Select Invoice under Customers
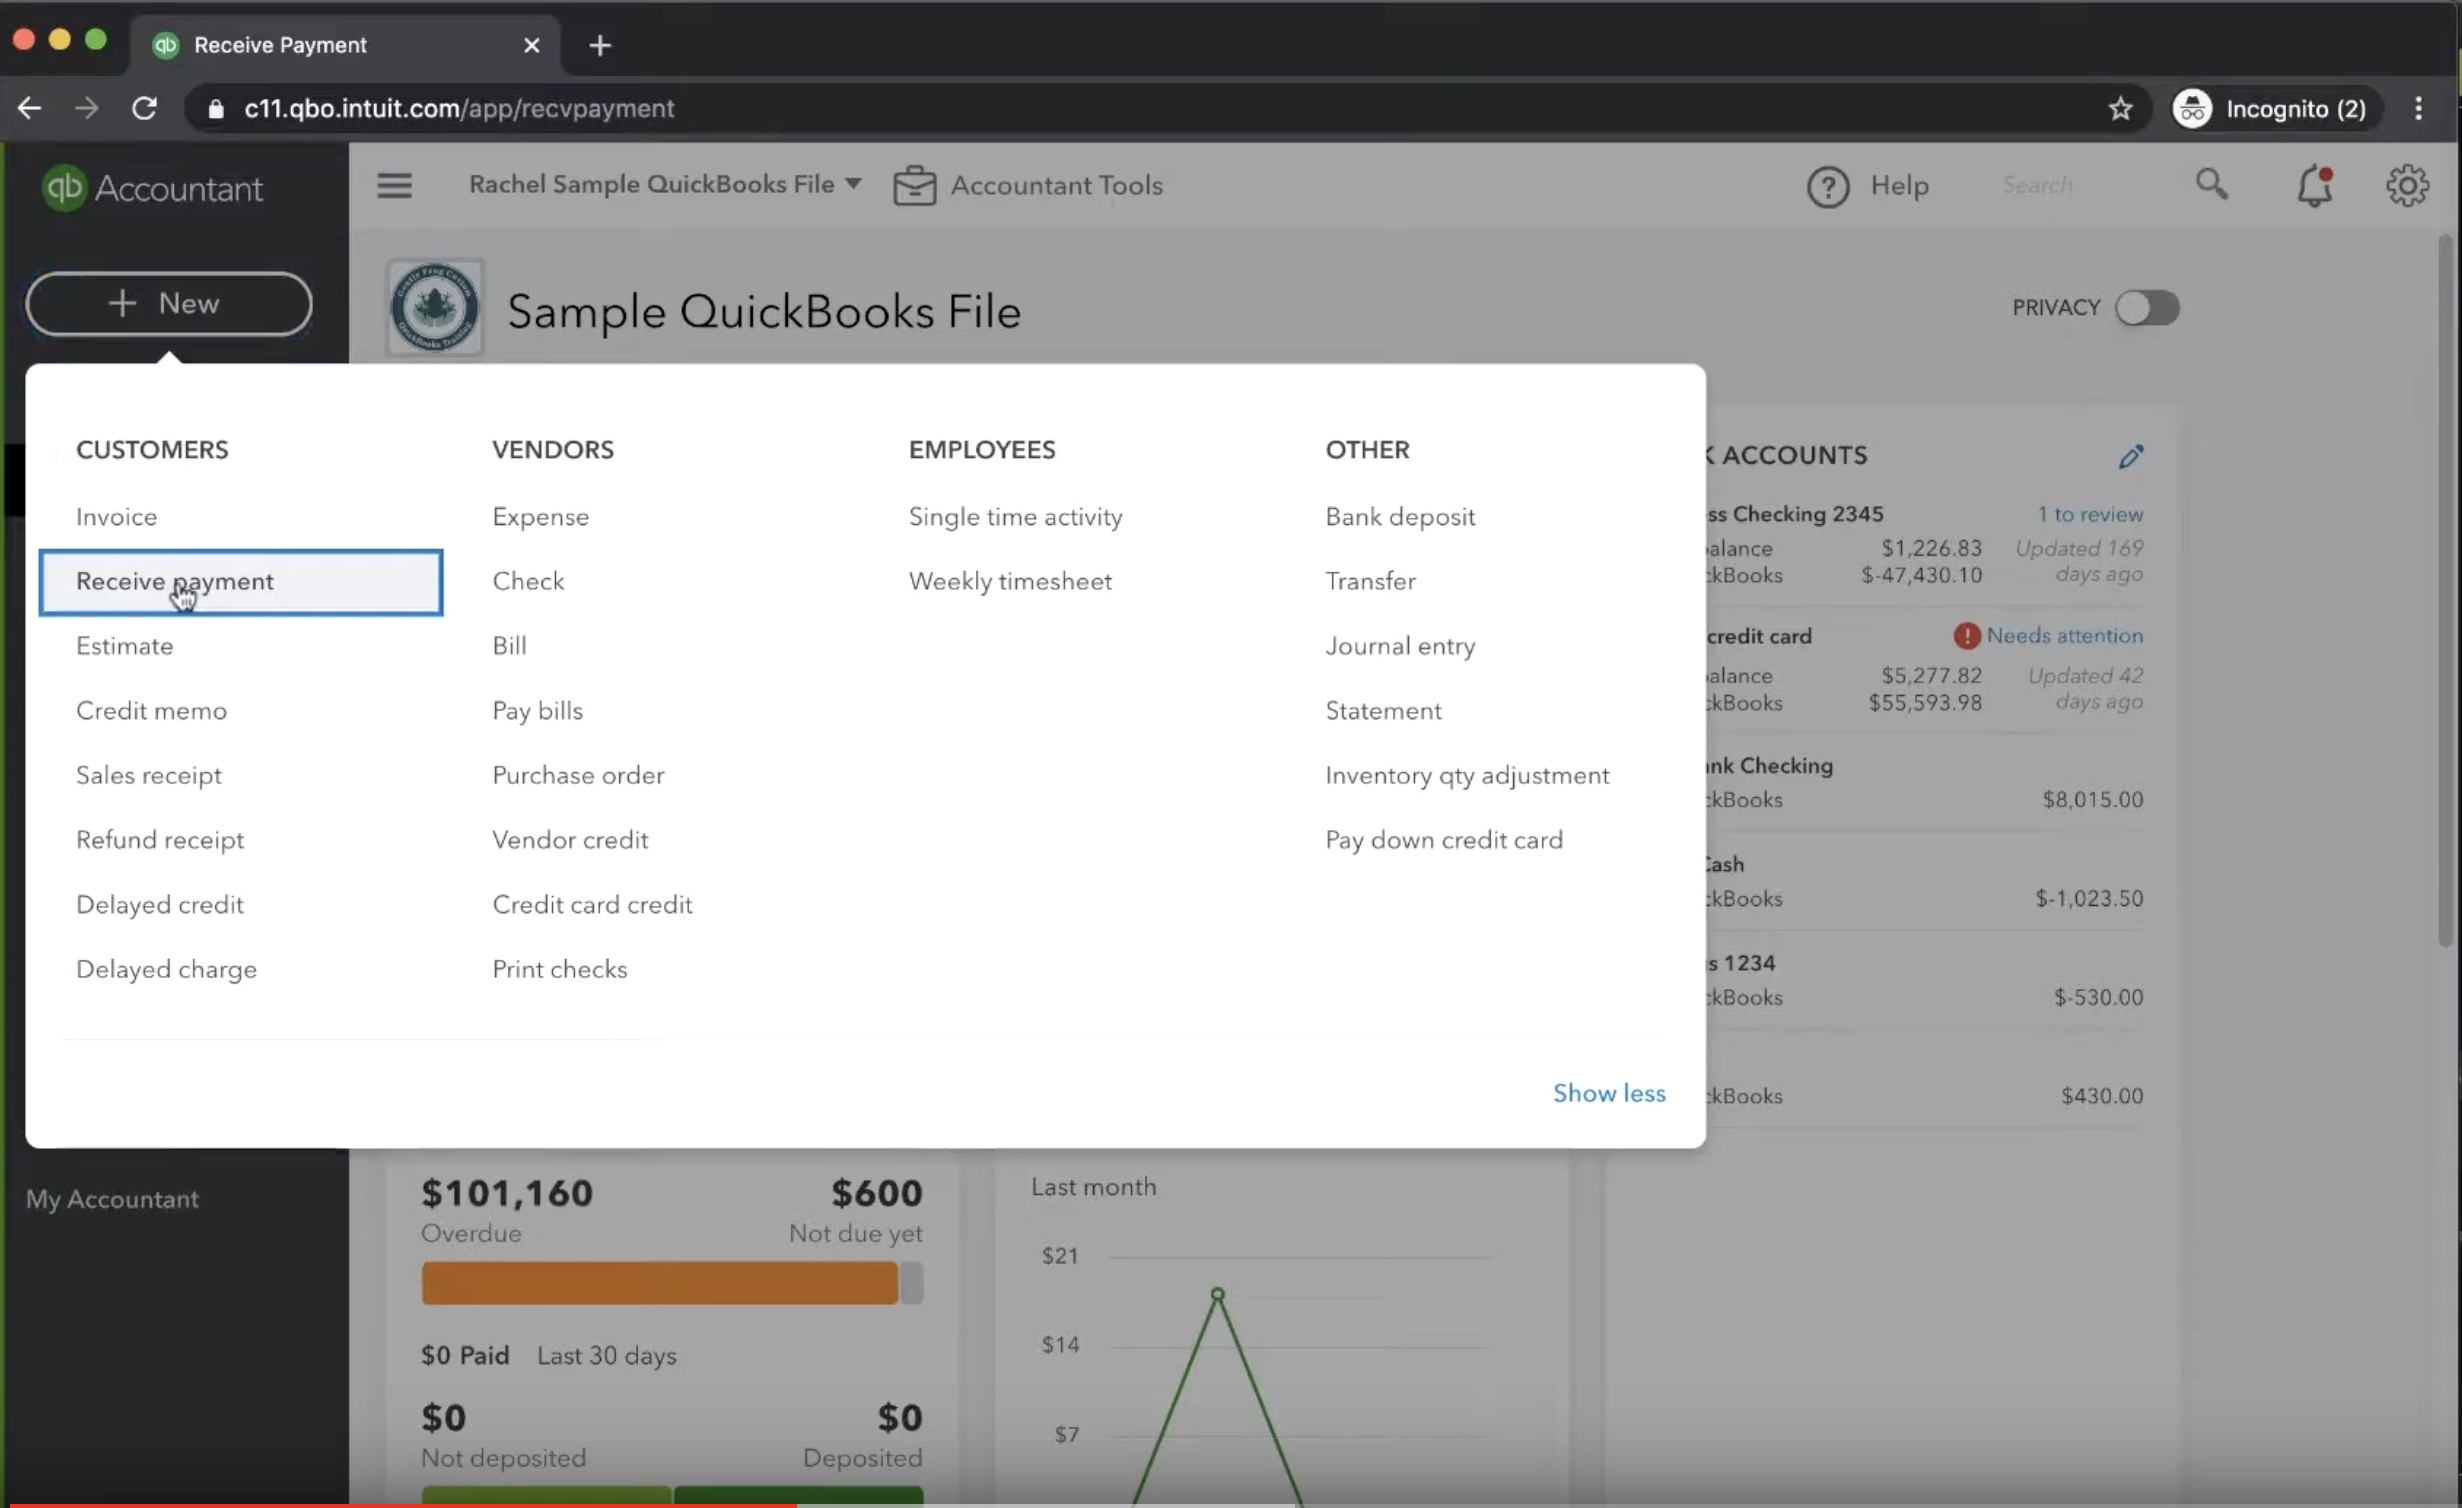Image resolution: width=2462 pixels, height=1508 pixels. 116,516
